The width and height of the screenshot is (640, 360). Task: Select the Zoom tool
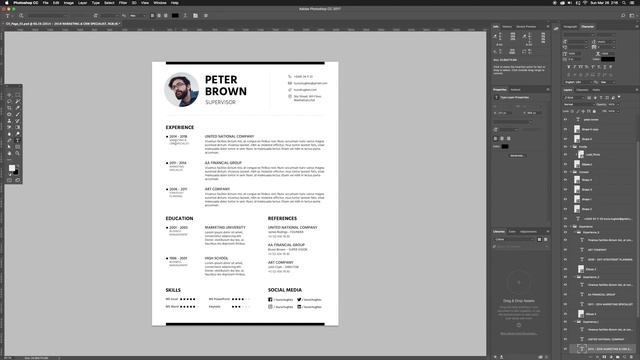pyautogui.click(x=18, y=153)
